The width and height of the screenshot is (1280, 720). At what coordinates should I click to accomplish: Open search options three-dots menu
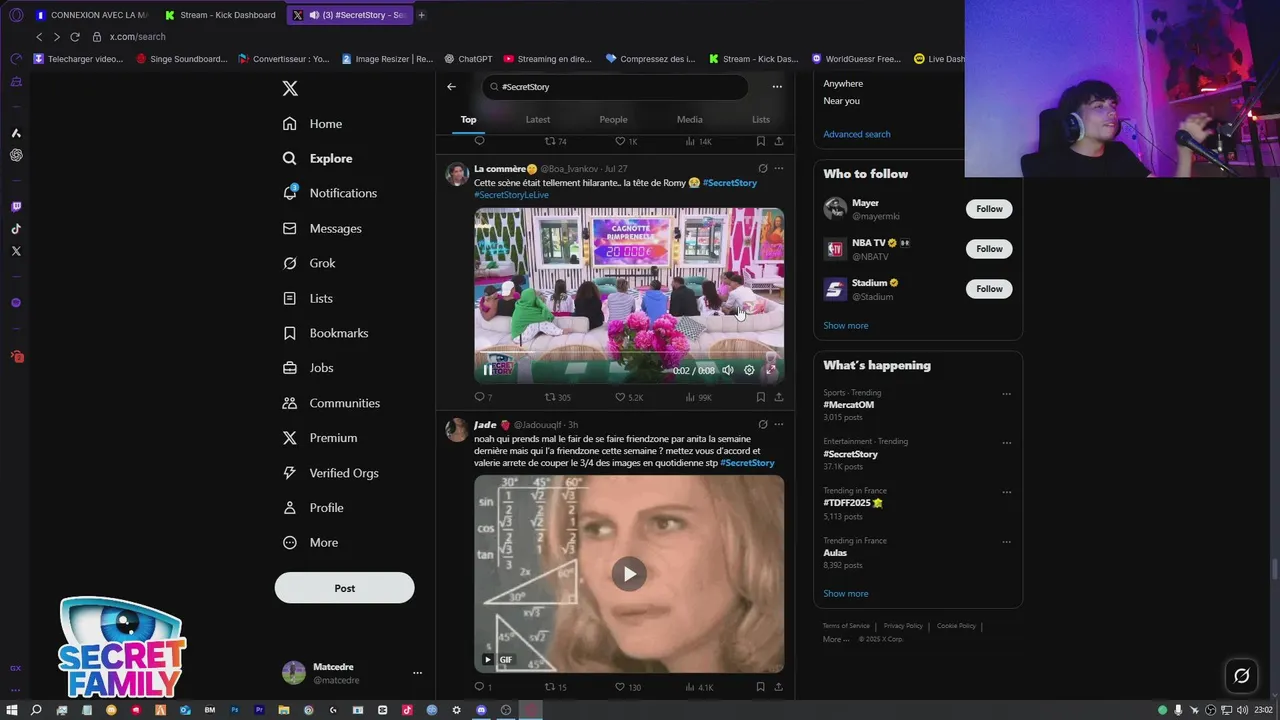tap(777, 87)
